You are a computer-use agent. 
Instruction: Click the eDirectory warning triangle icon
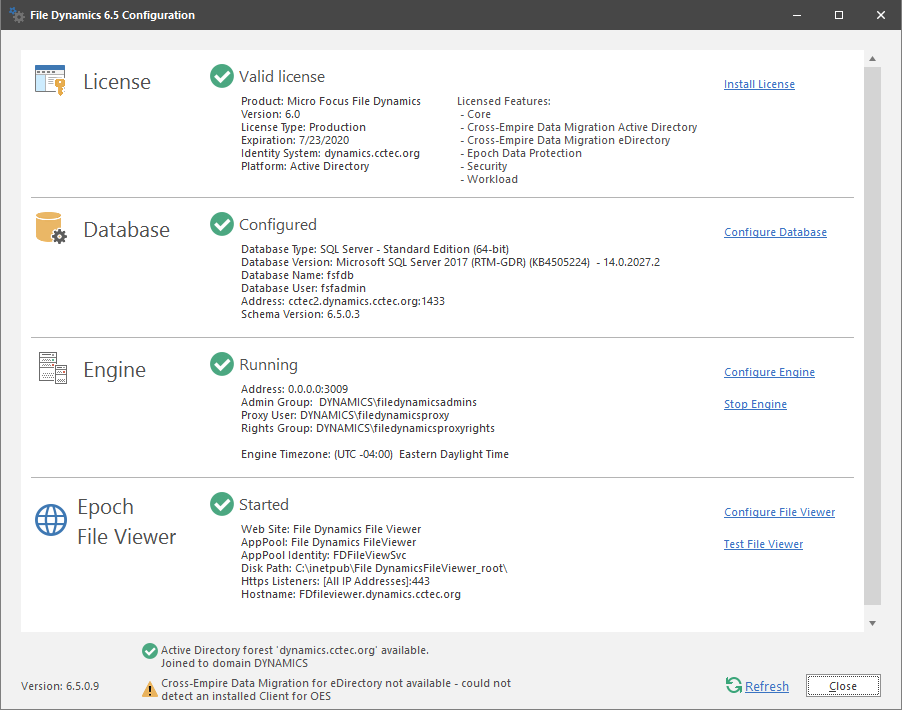coord(149,689)
